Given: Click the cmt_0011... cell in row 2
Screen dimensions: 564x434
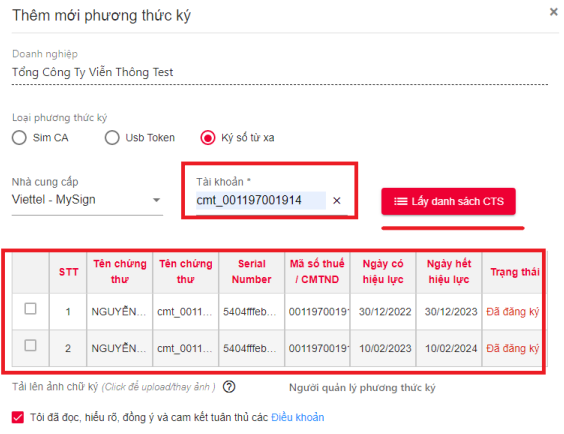Looking at the screenshot, I should 185,348.
